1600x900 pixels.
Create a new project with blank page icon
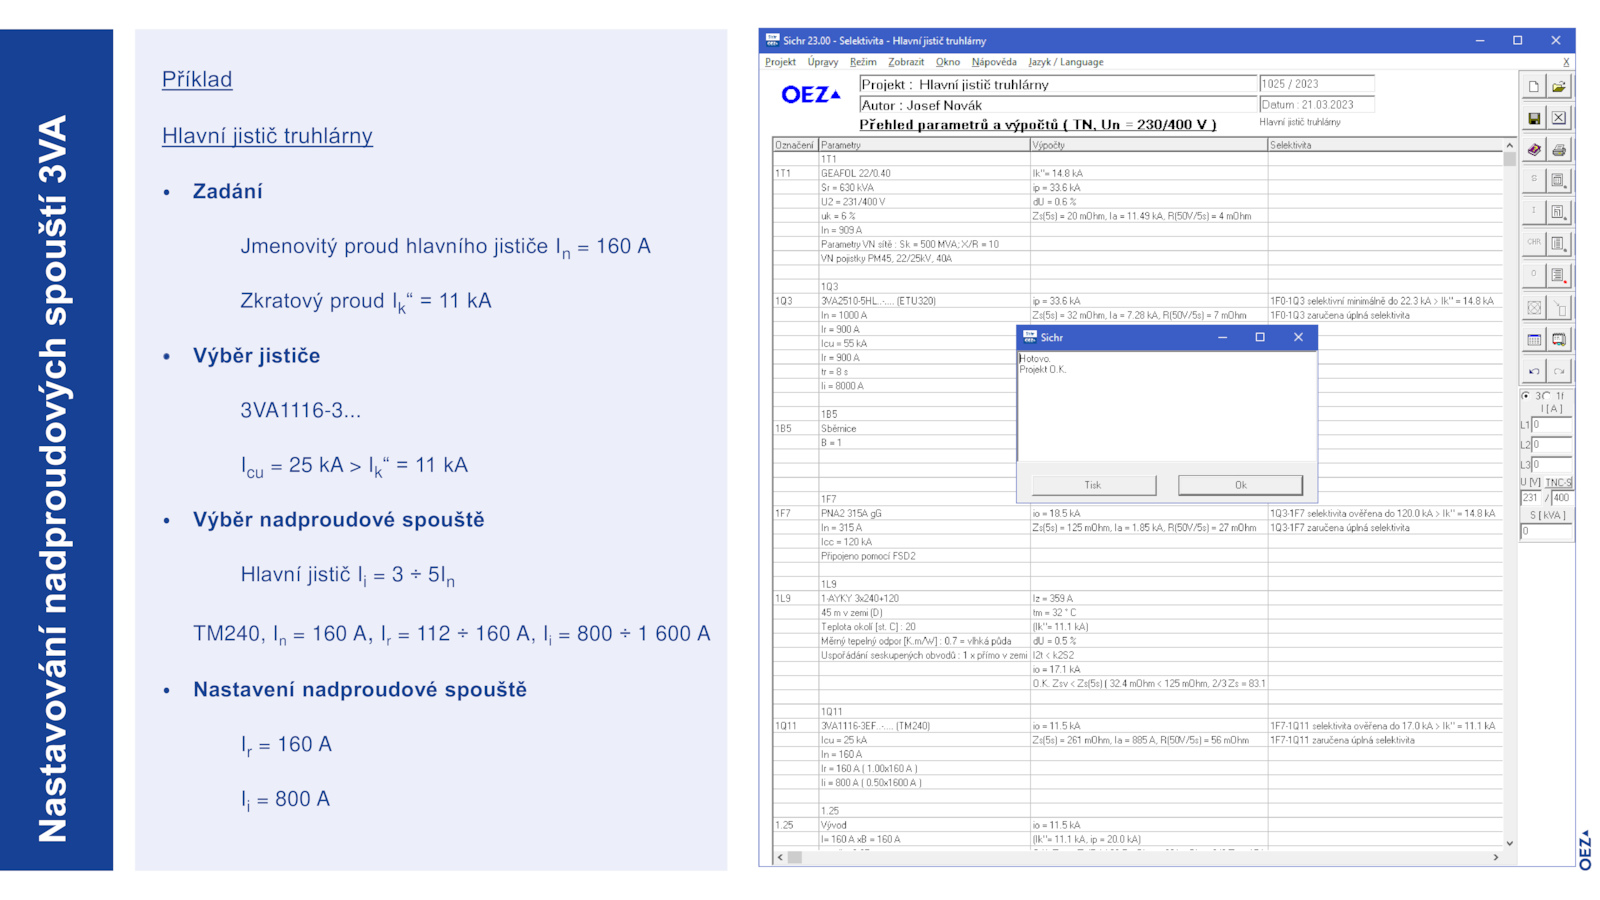tap(1534, 87)
